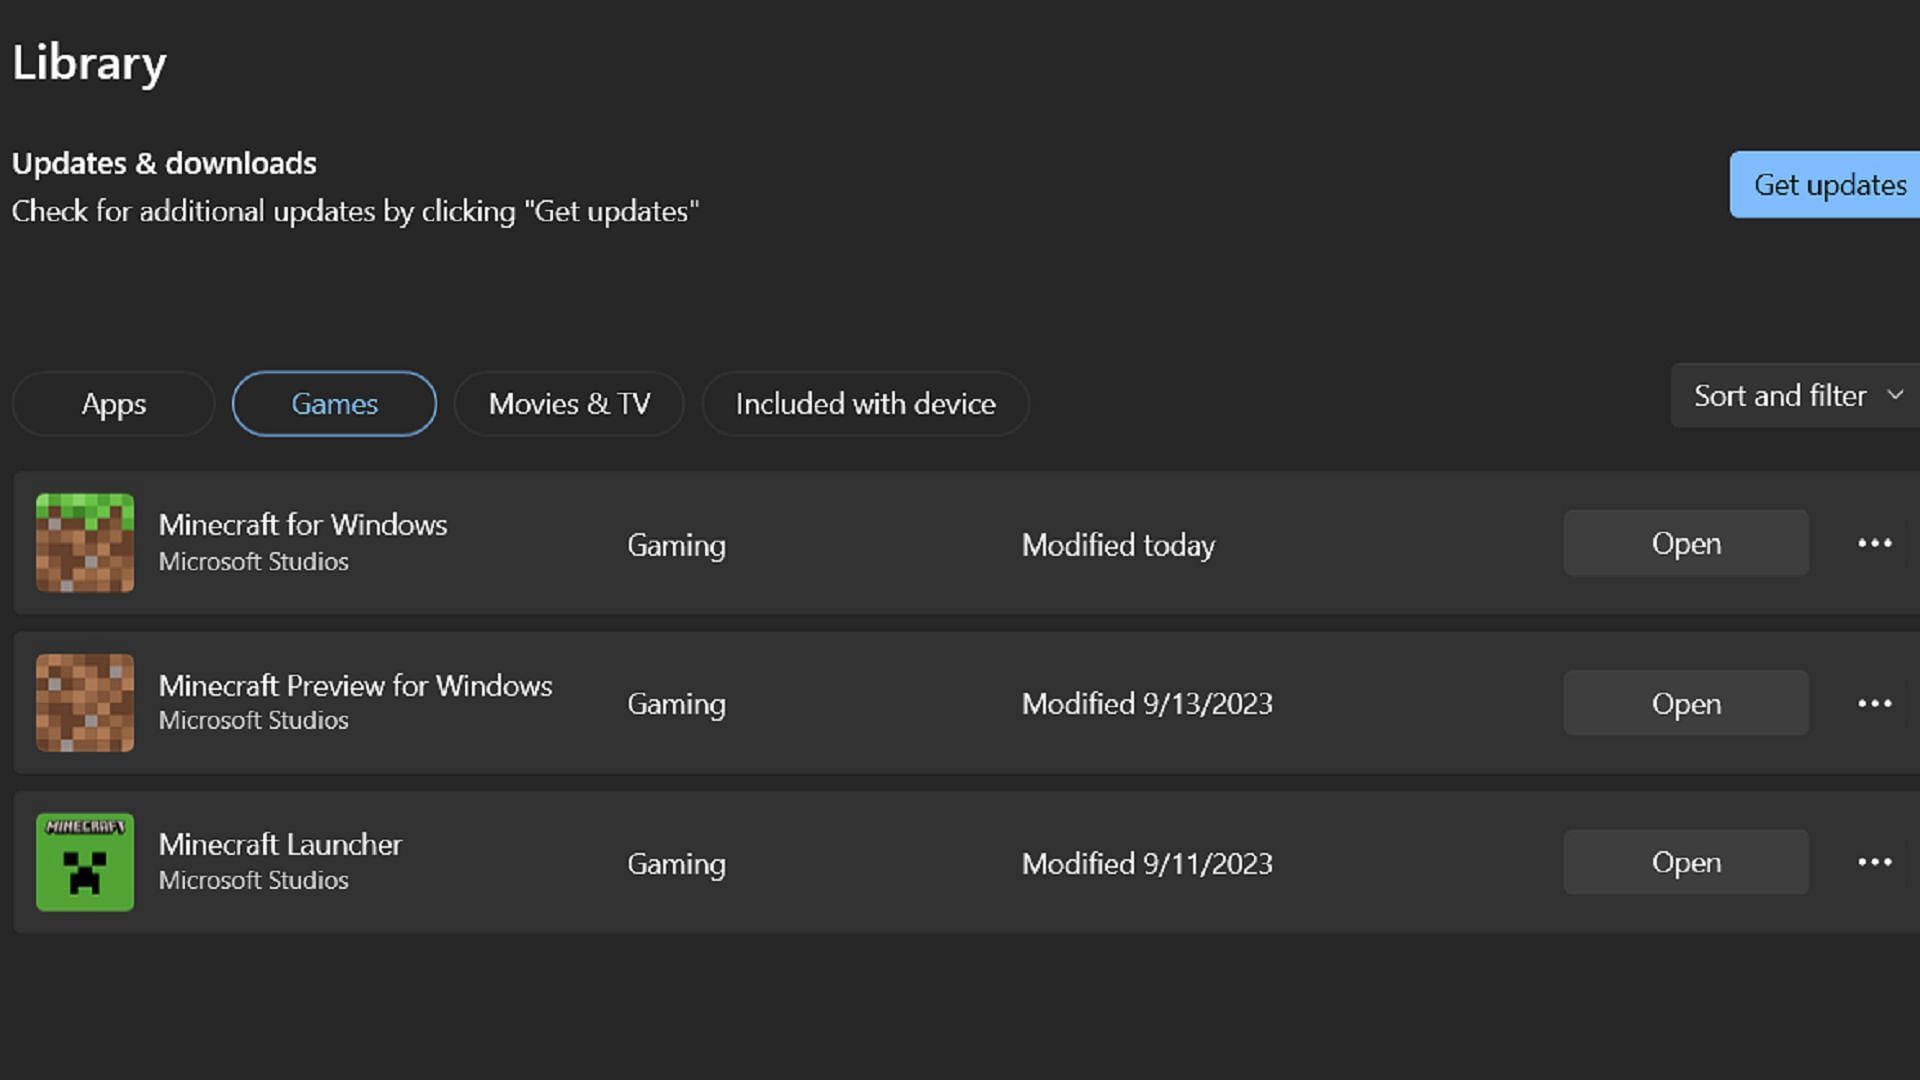Toggle Apps filter selection
Screen dimensions: 1920x1080
pos(113,404)
